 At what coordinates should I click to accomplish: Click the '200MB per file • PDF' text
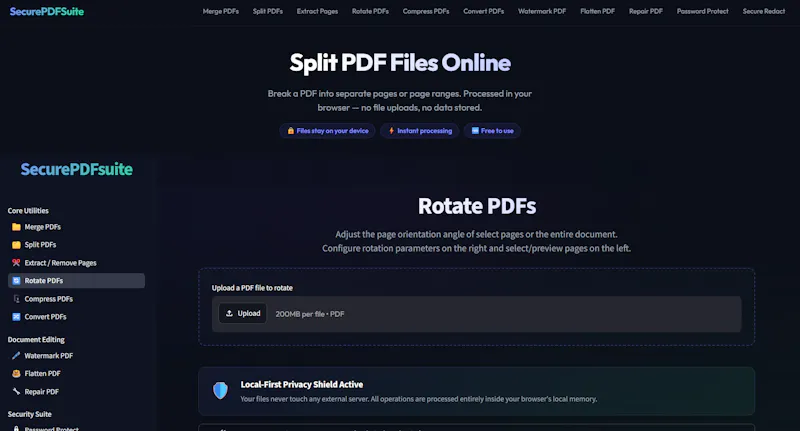tap(310, 314)
